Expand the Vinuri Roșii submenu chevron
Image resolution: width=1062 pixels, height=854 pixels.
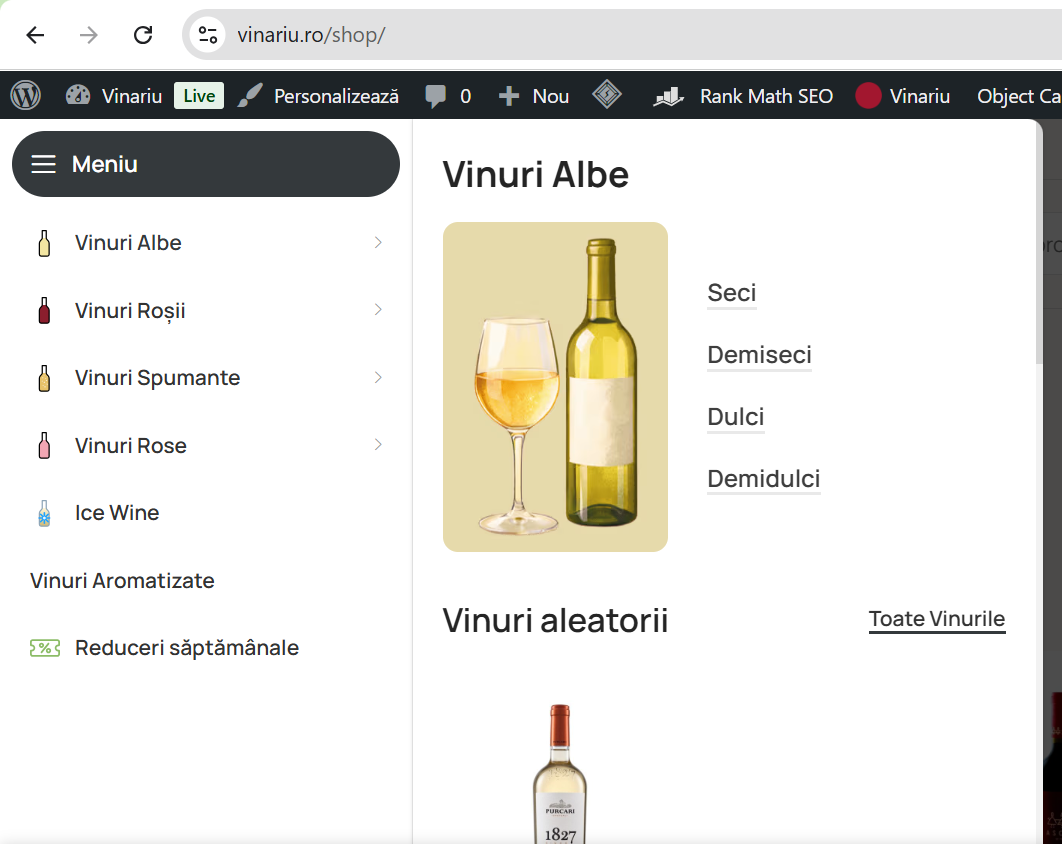(x=378, y=309)
